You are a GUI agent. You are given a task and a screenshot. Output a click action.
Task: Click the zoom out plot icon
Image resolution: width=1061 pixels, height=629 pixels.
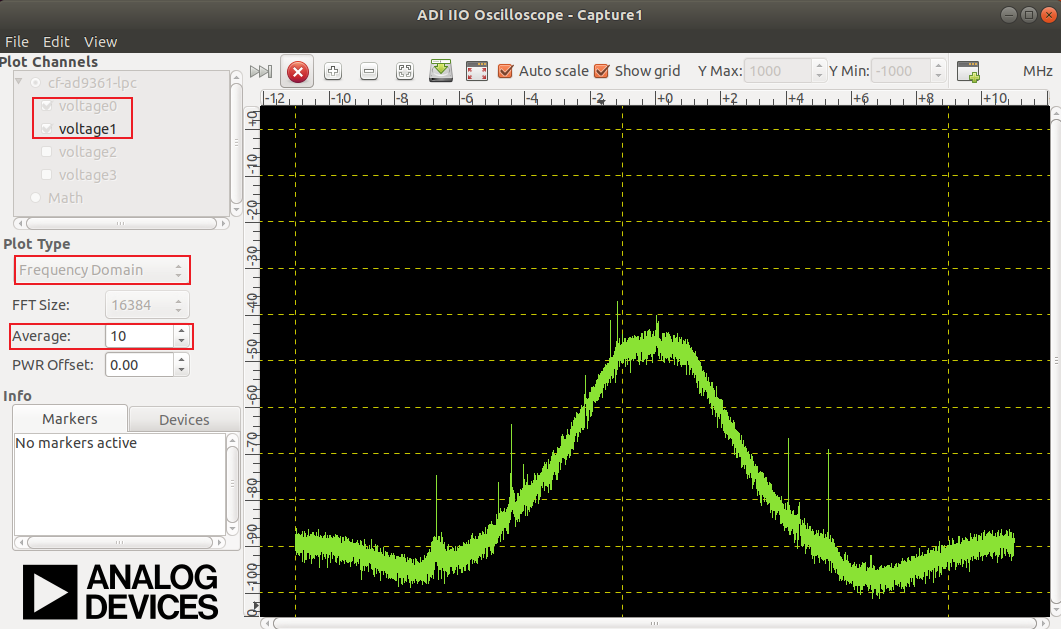click(369, 72)
